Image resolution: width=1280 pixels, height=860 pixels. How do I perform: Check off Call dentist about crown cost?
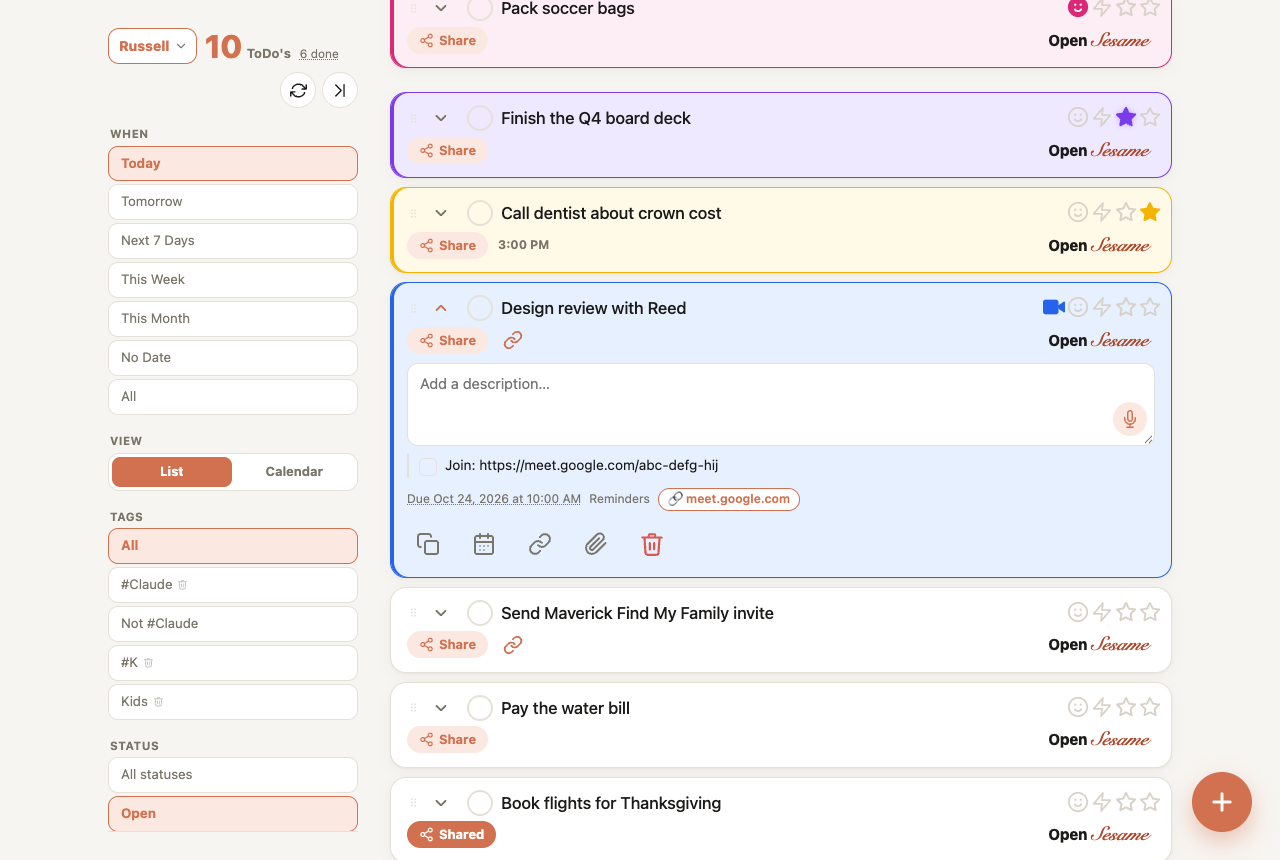480,213
